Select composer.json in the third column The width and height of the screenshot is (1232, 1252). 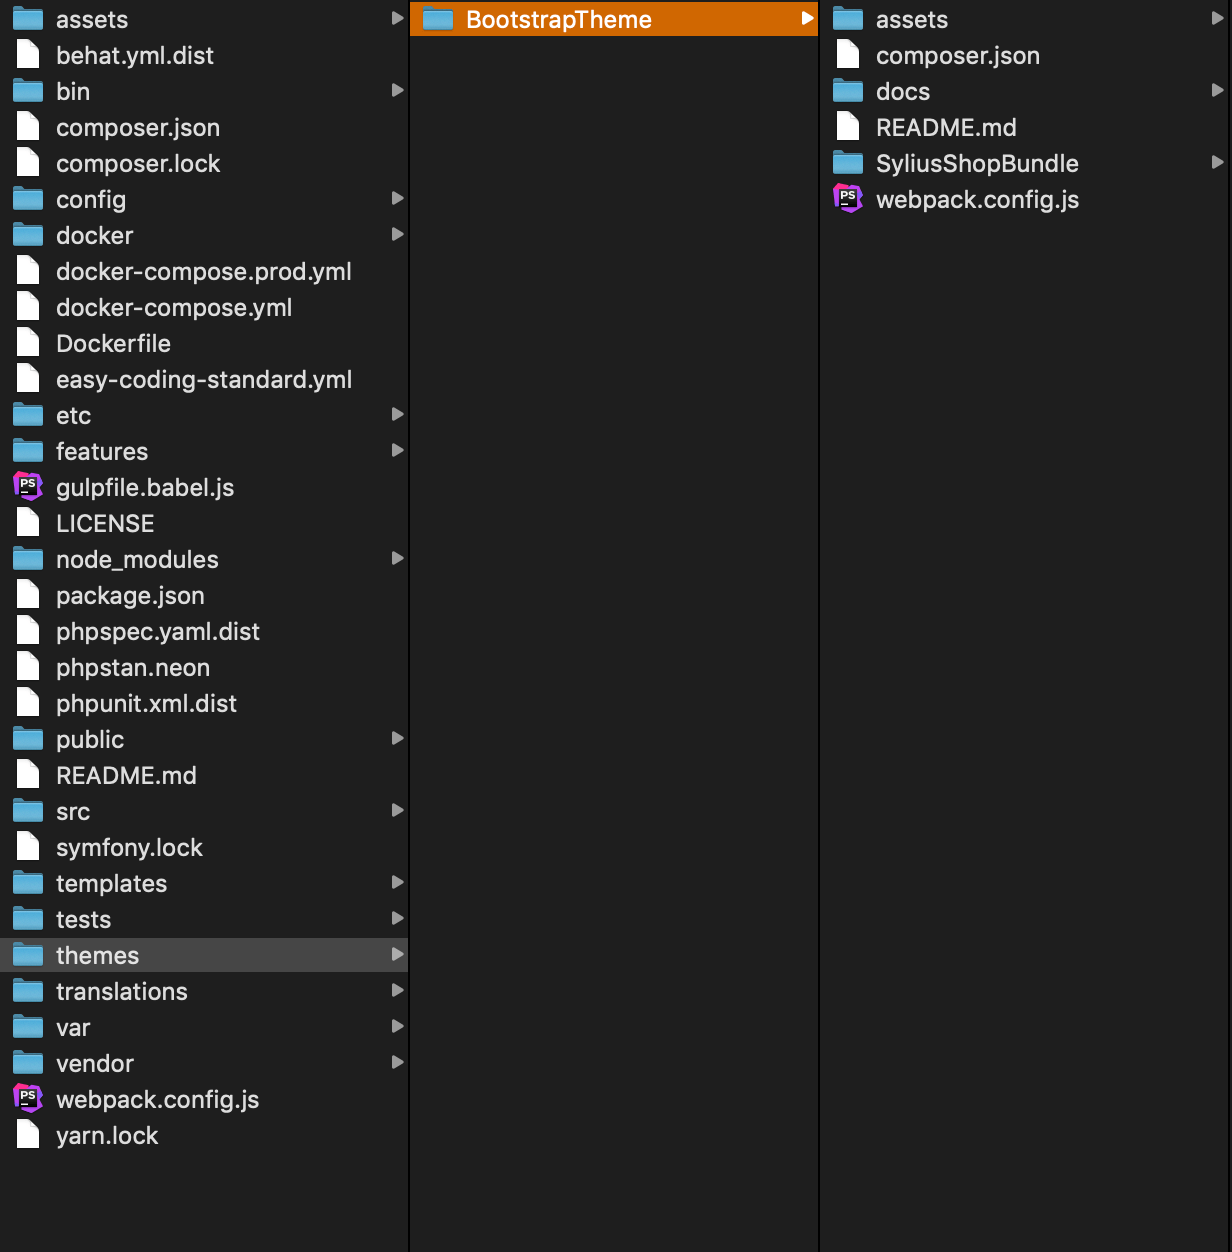(x=957, y=55)
